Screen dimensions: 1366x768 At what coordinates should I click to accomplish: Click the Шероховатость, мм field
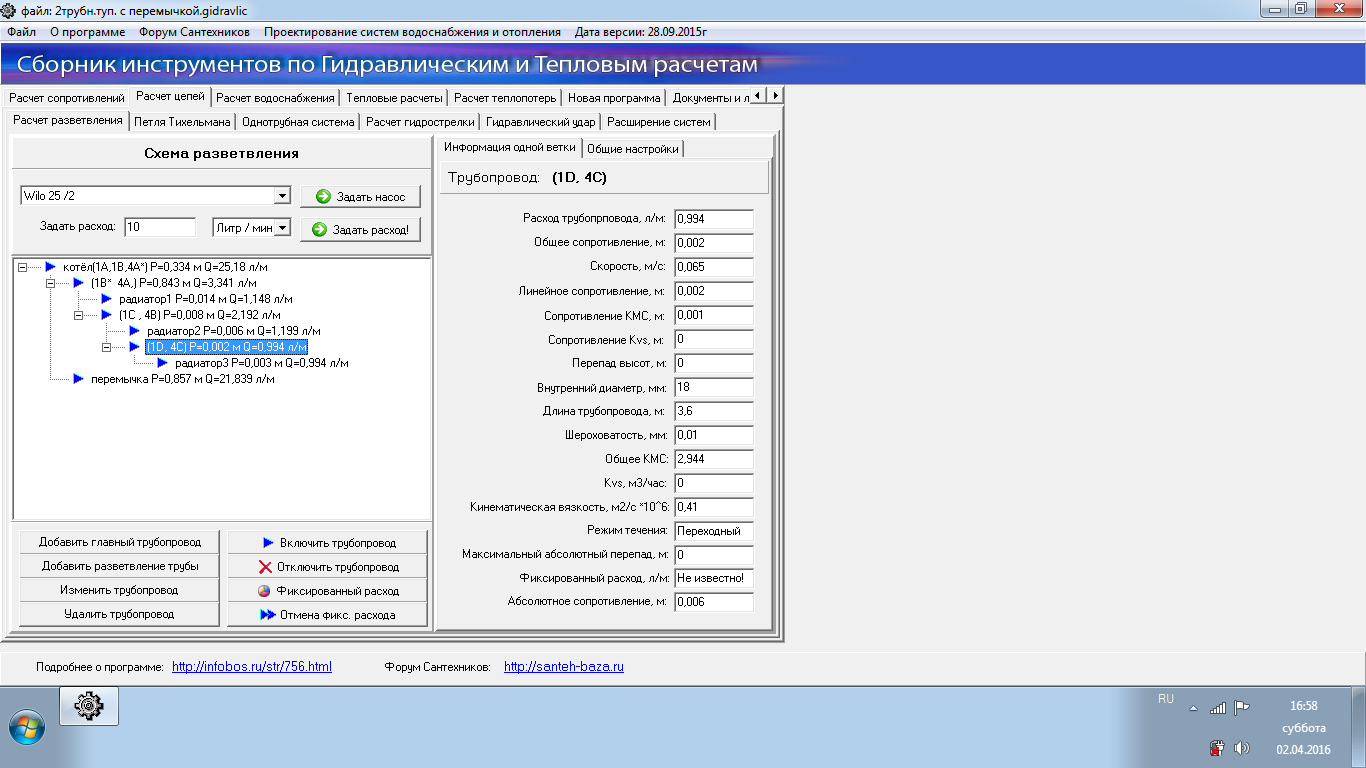pos(714,435)
